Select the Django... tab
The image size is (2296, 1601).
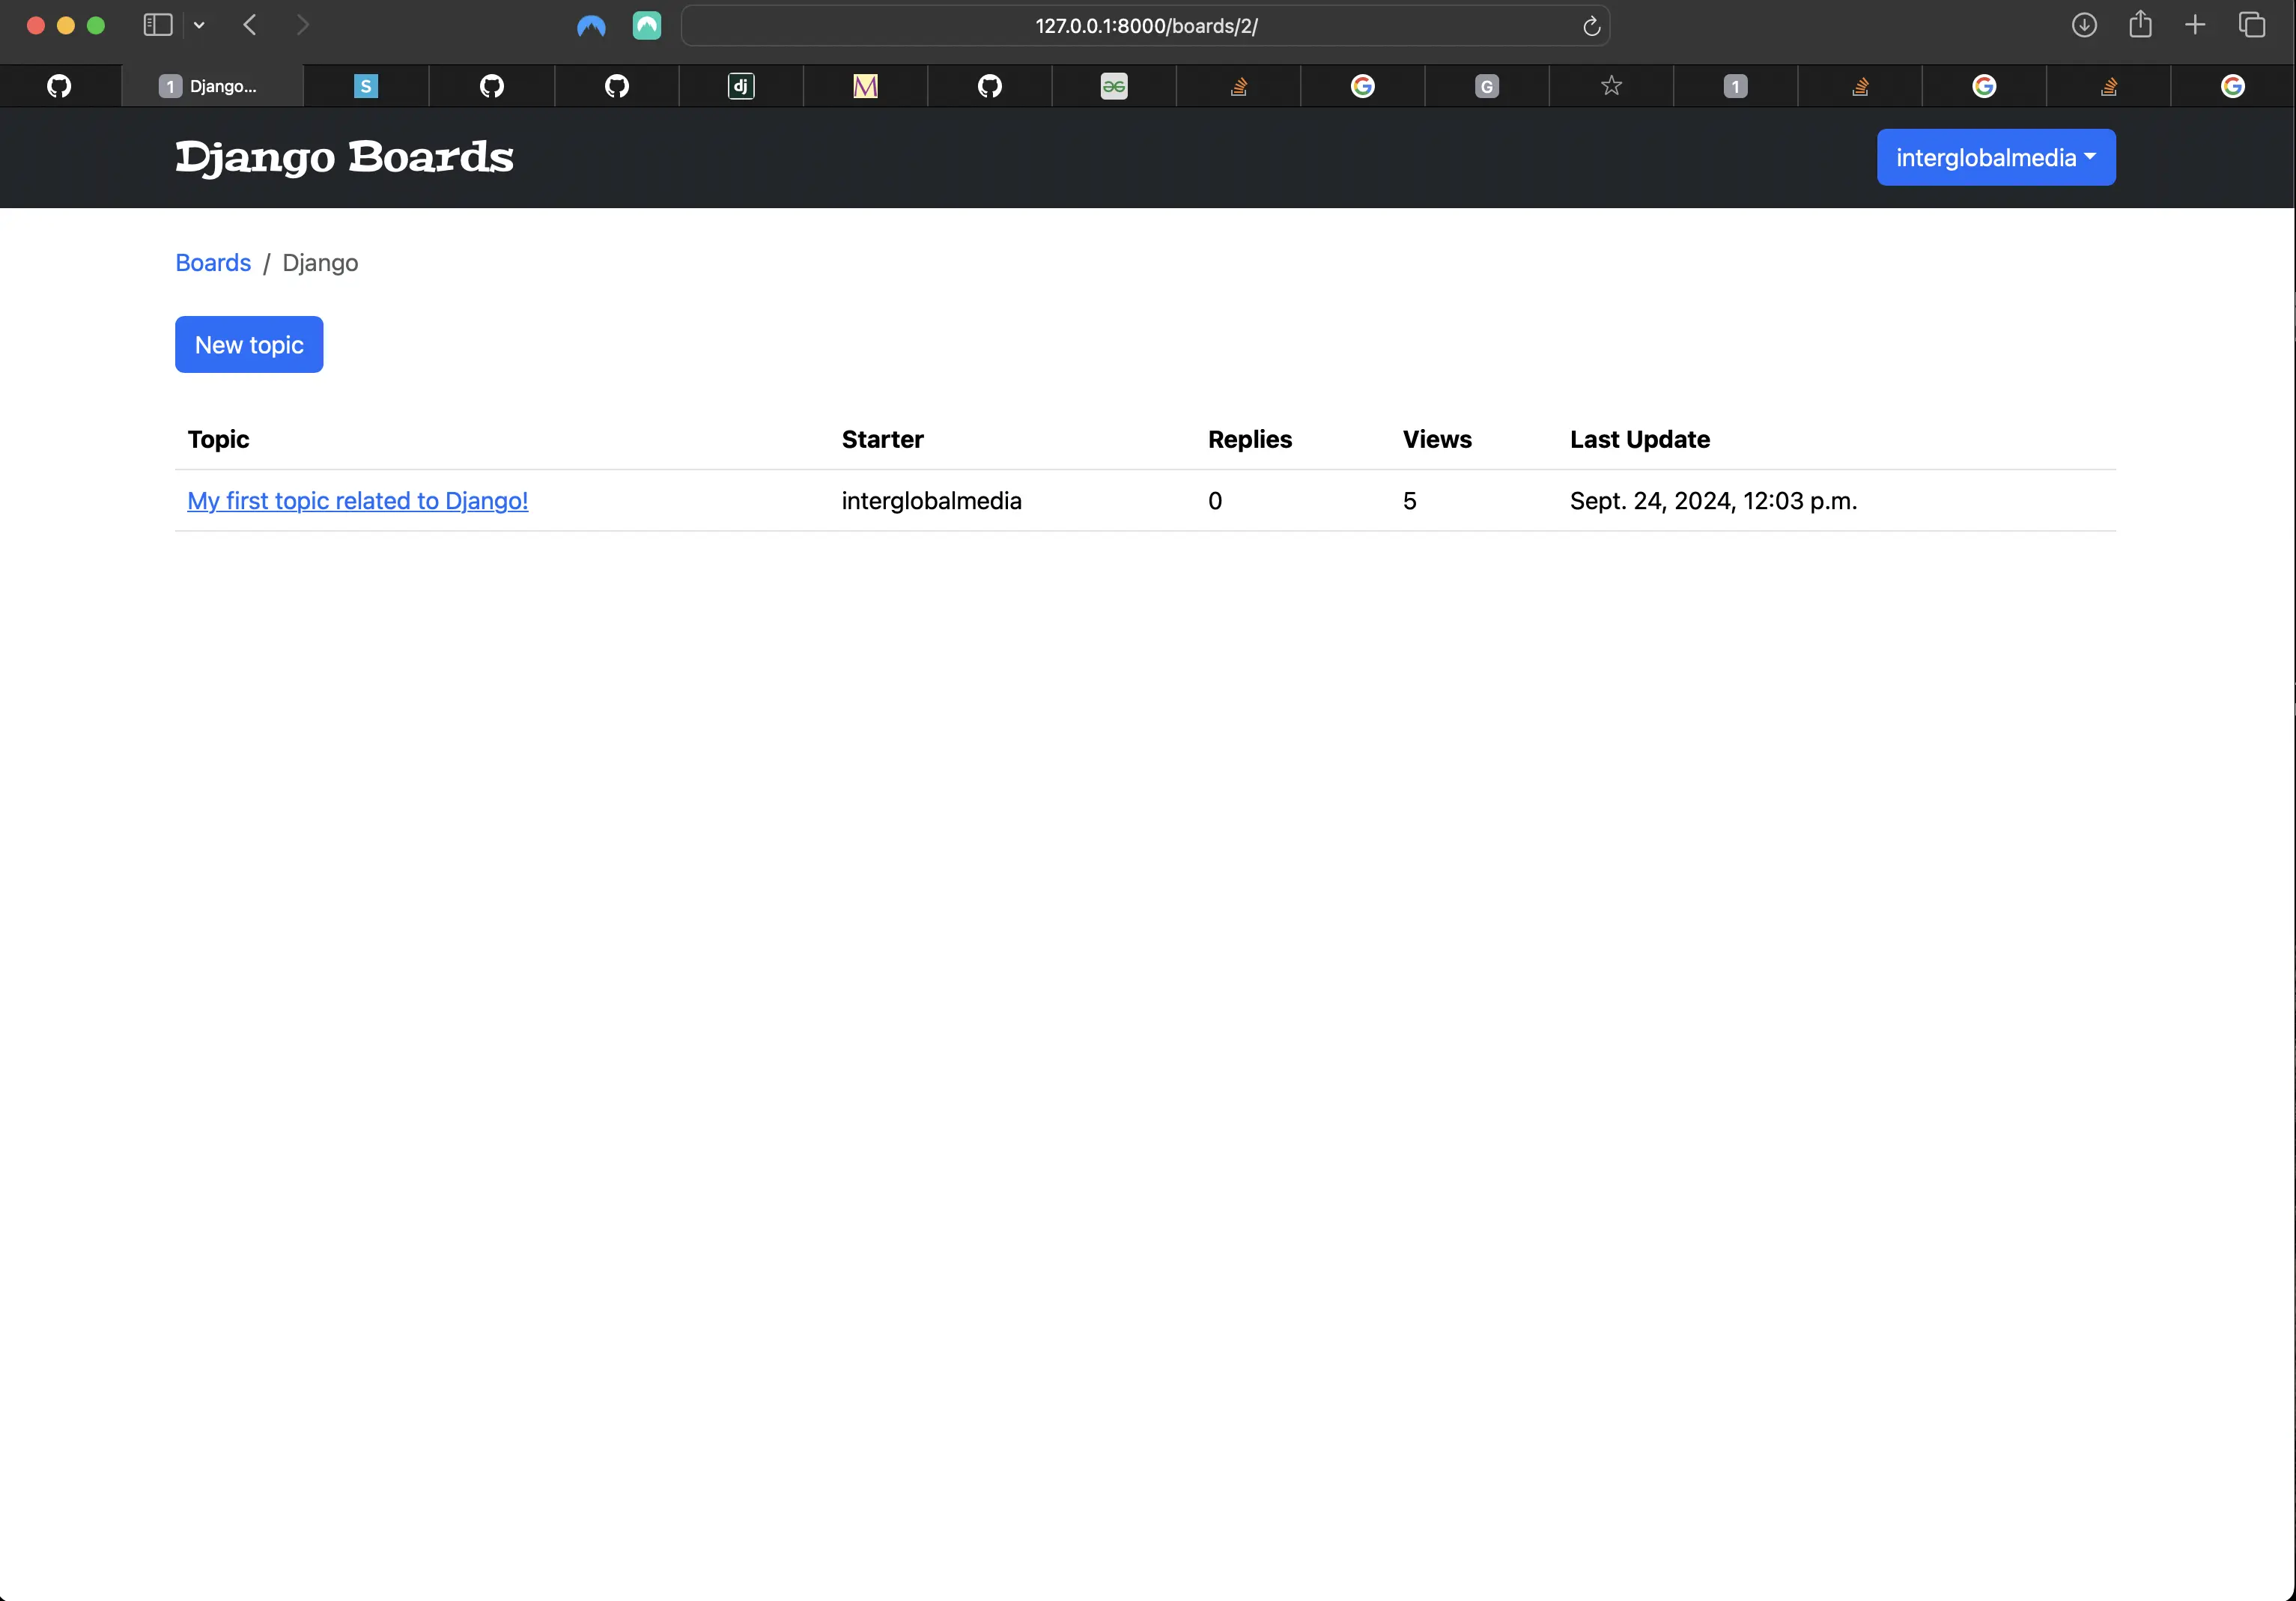212,86
